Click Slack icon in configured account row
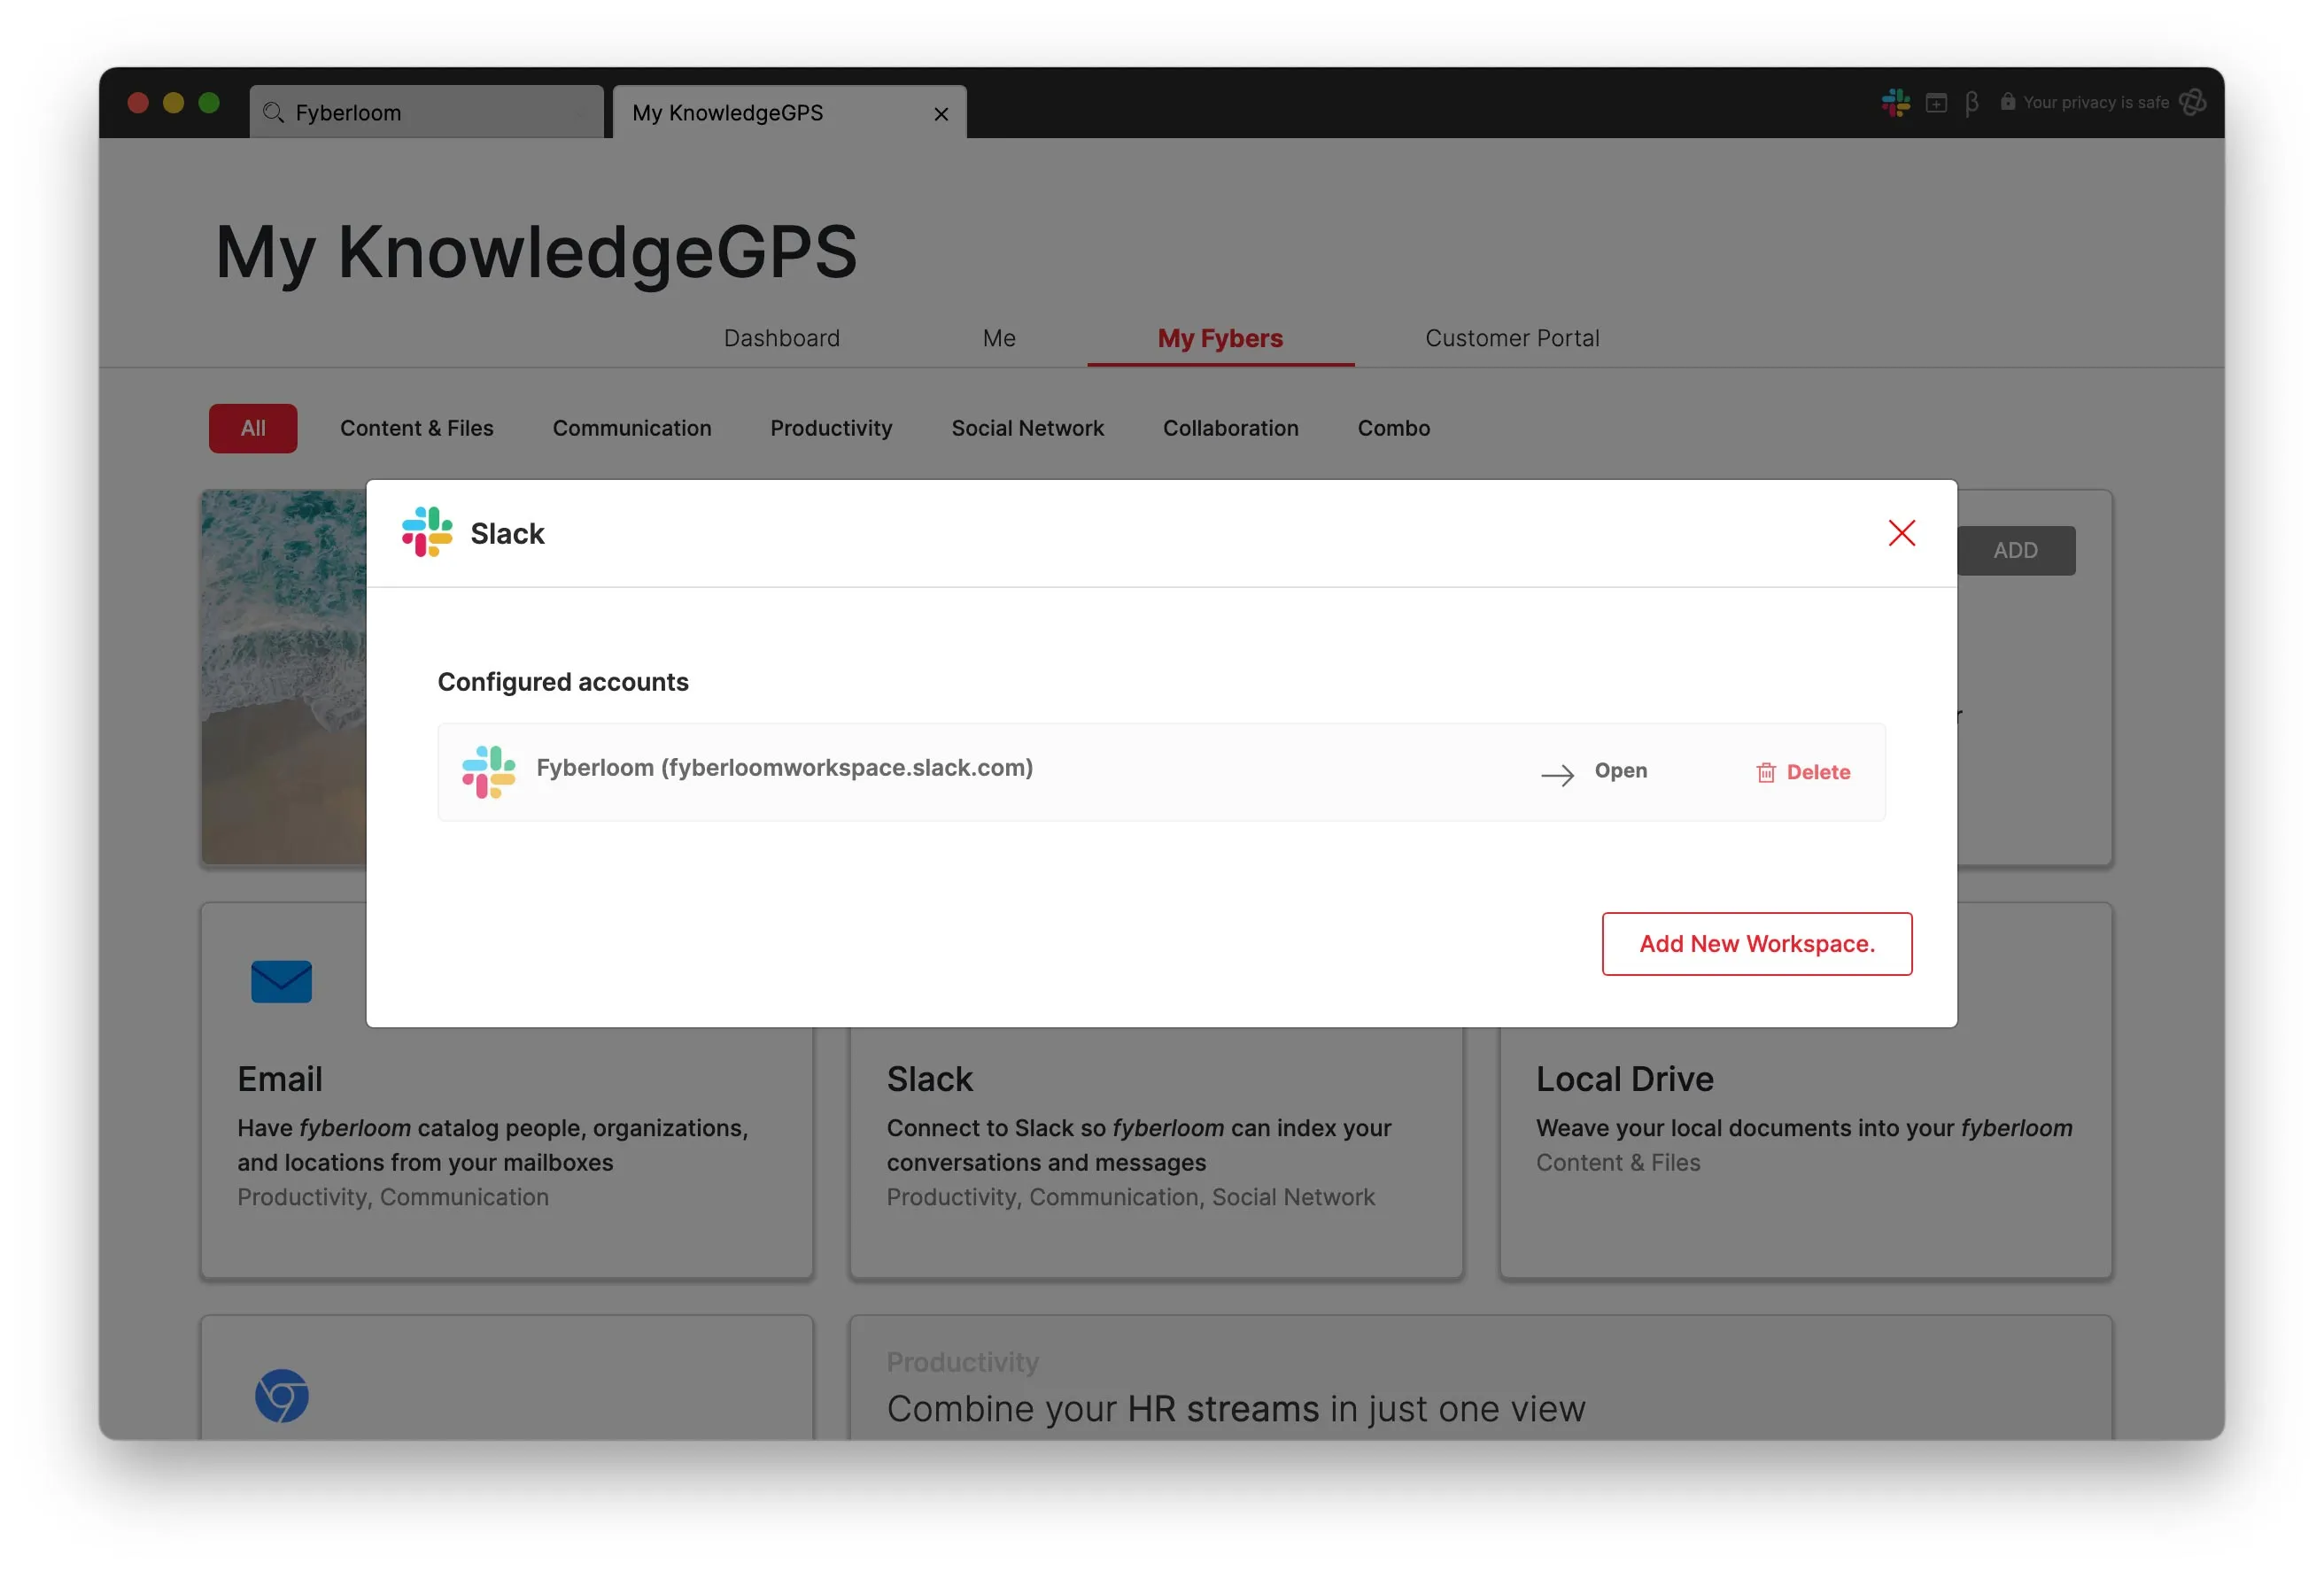Viewport: 2324px width, 1571px height. [488, 772]
